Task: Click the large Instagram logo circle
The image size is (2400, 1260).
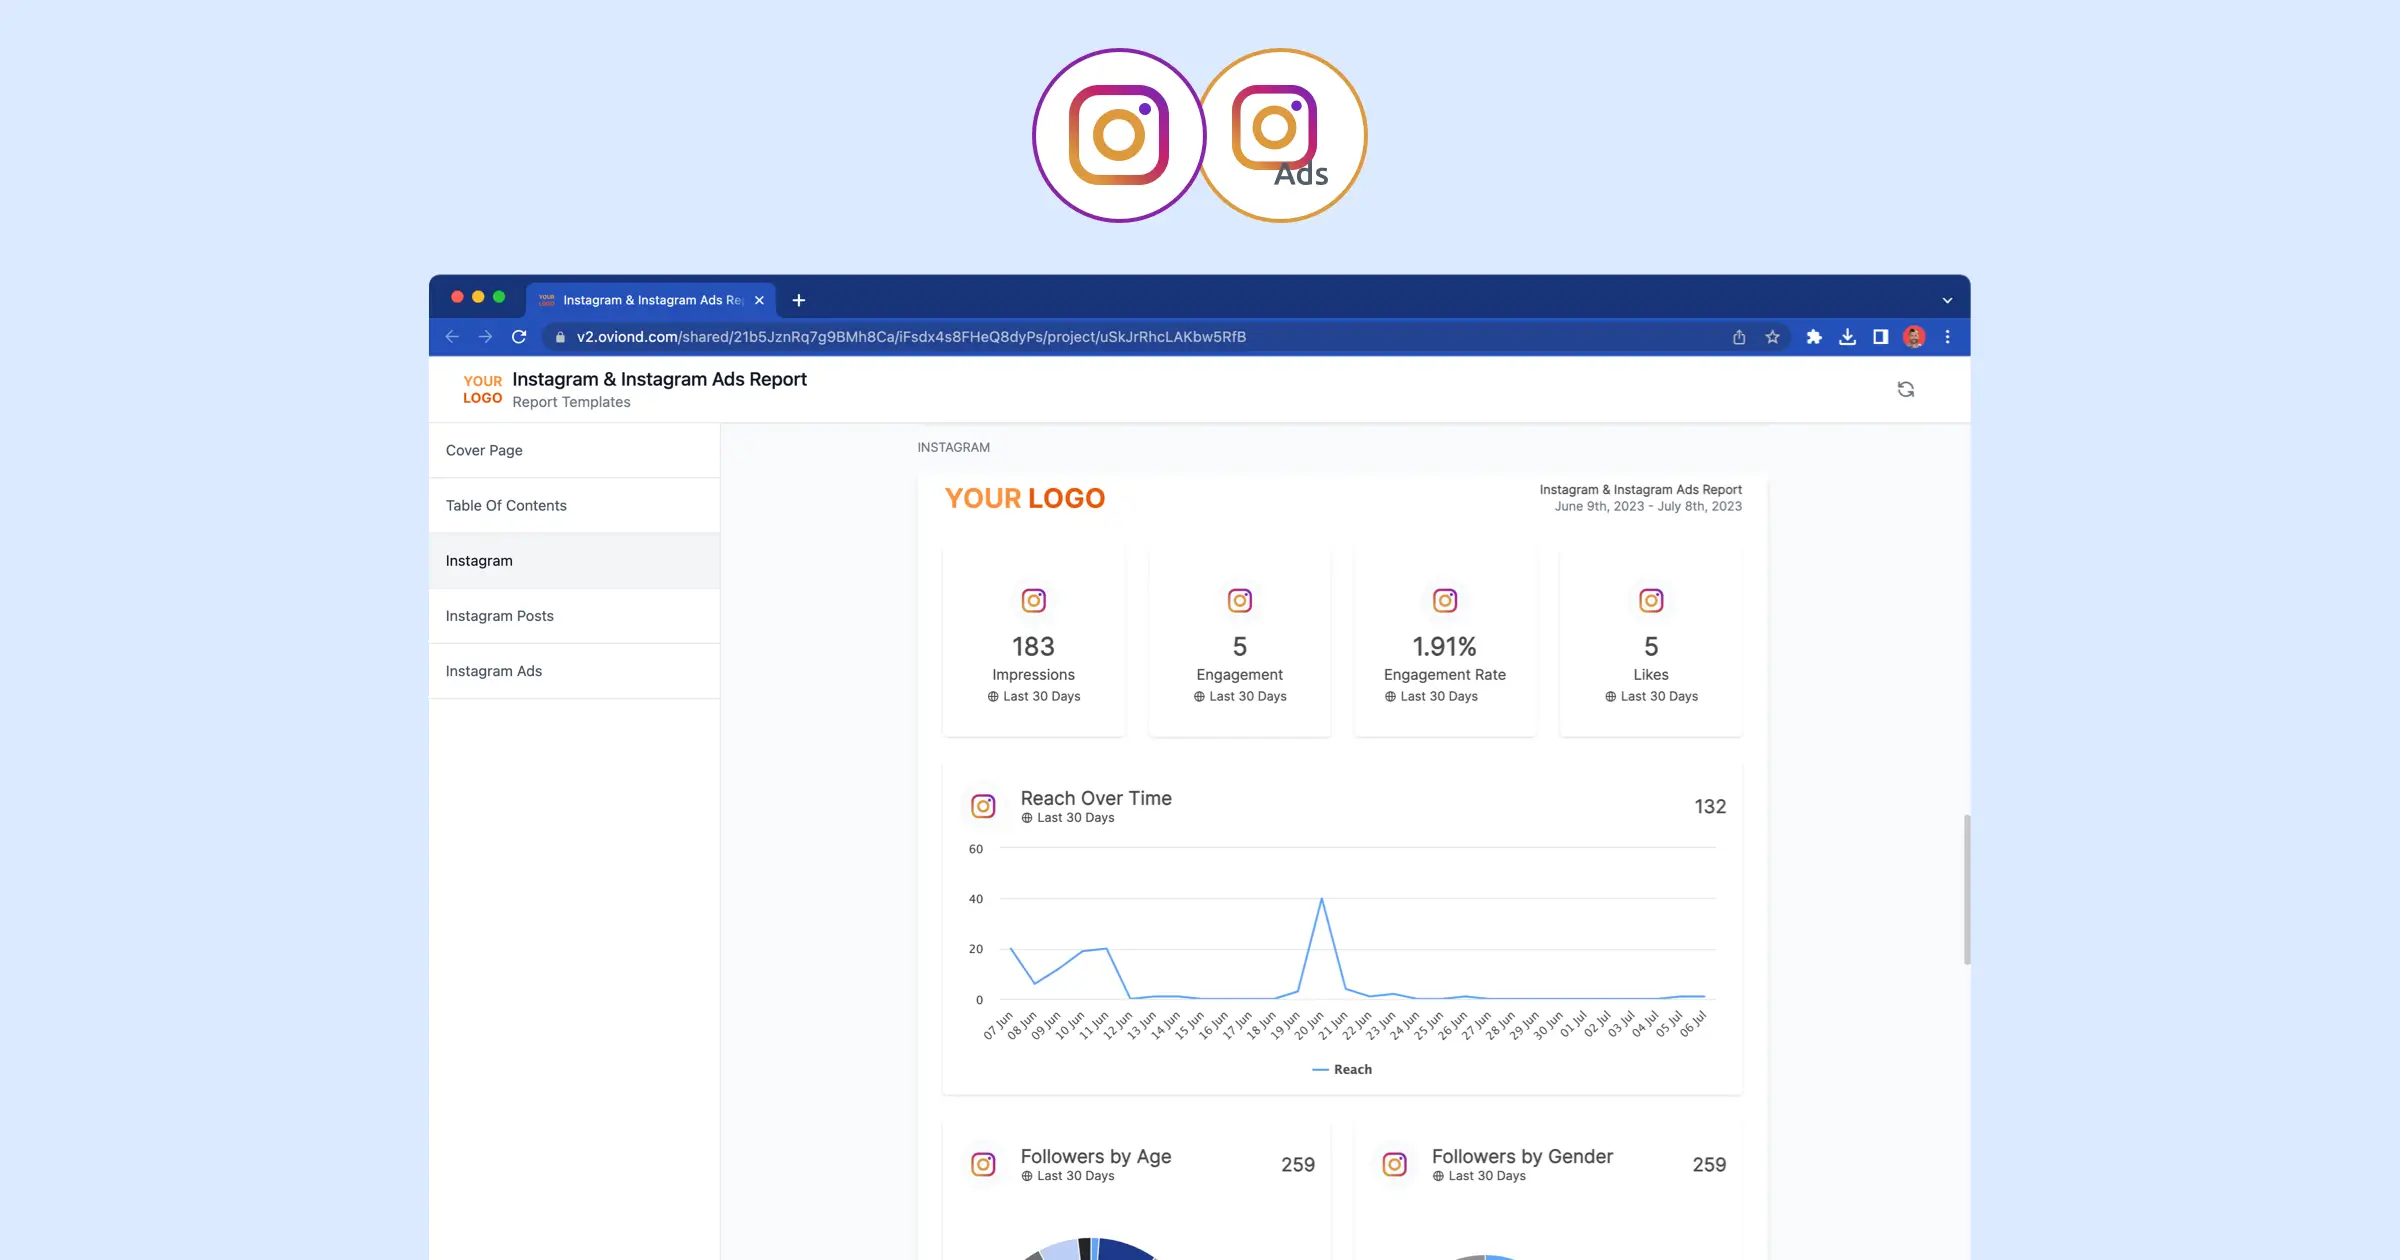Action: click(x=1119, y=135)
